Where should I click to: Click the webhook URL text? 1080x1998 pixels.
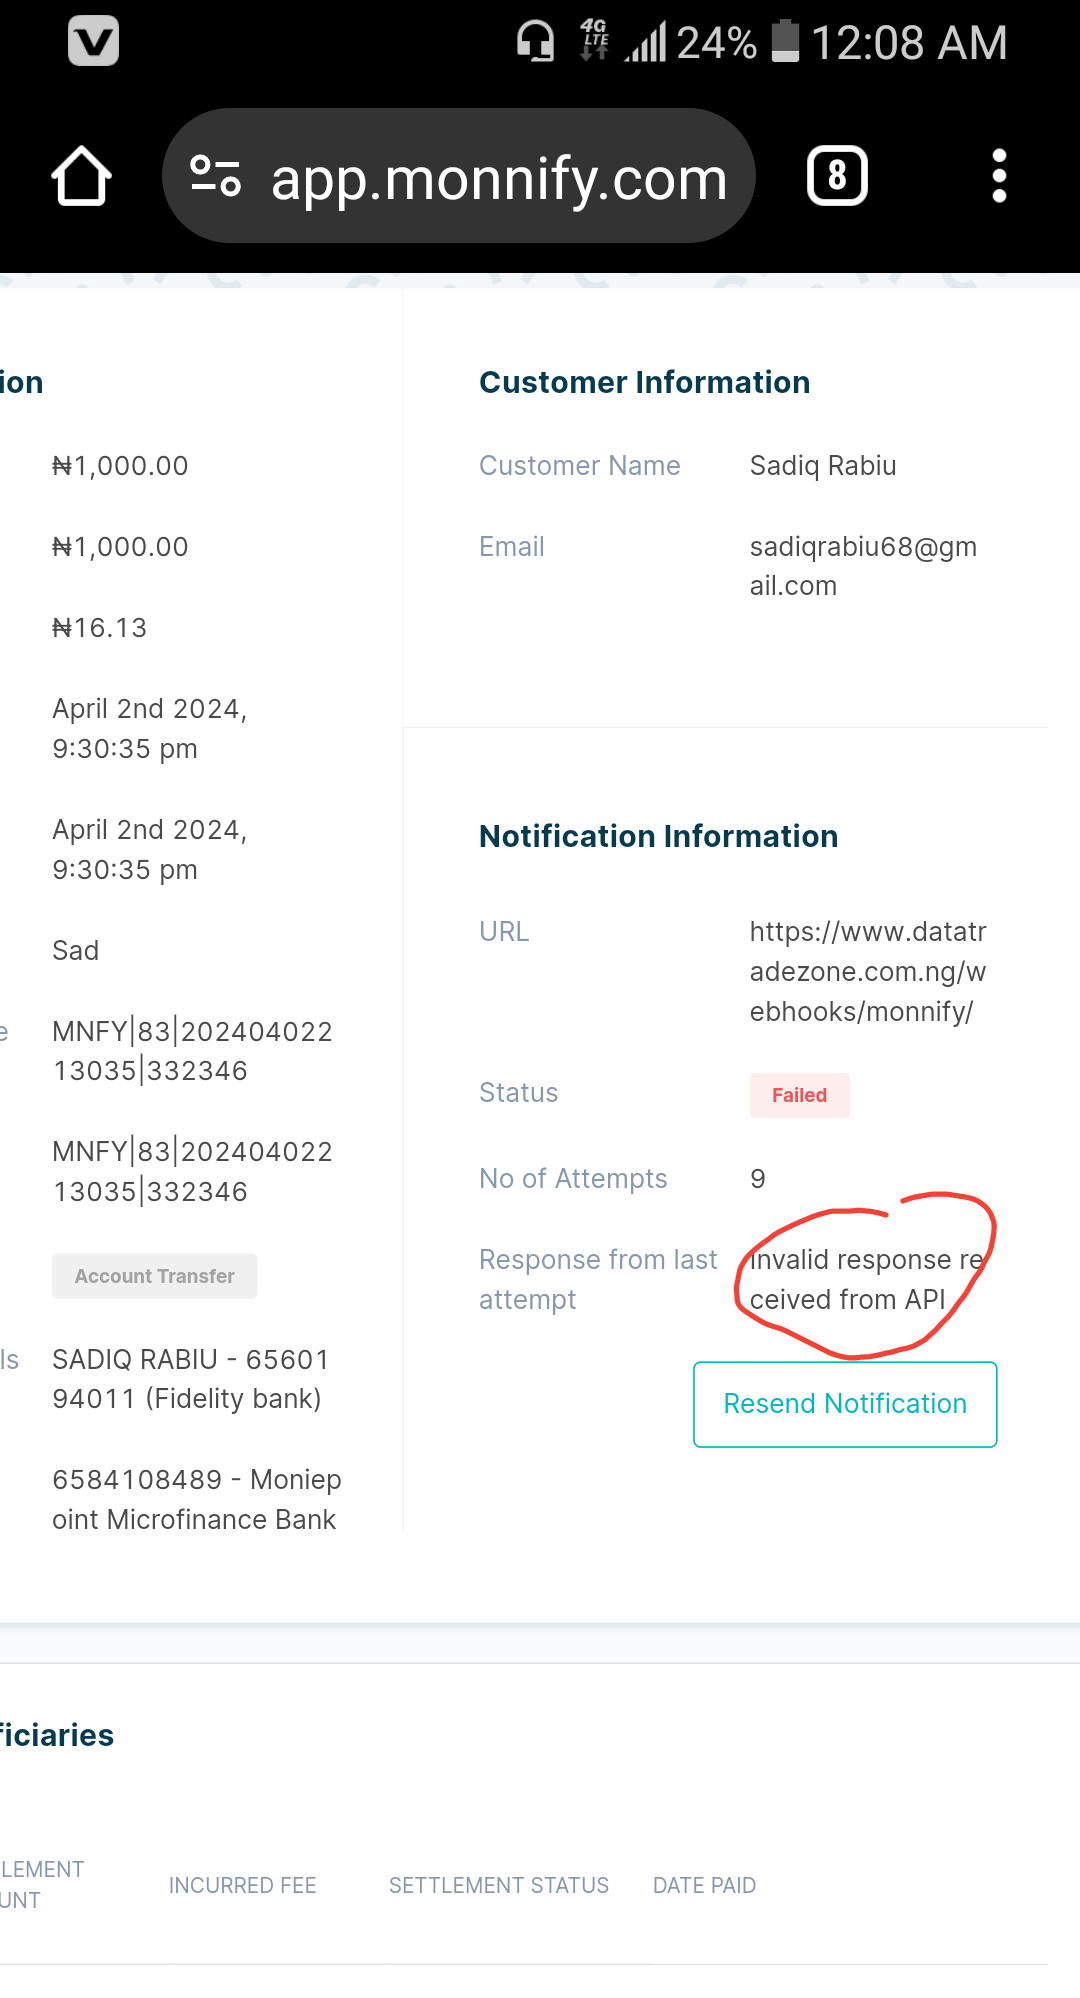coord(867,971)
